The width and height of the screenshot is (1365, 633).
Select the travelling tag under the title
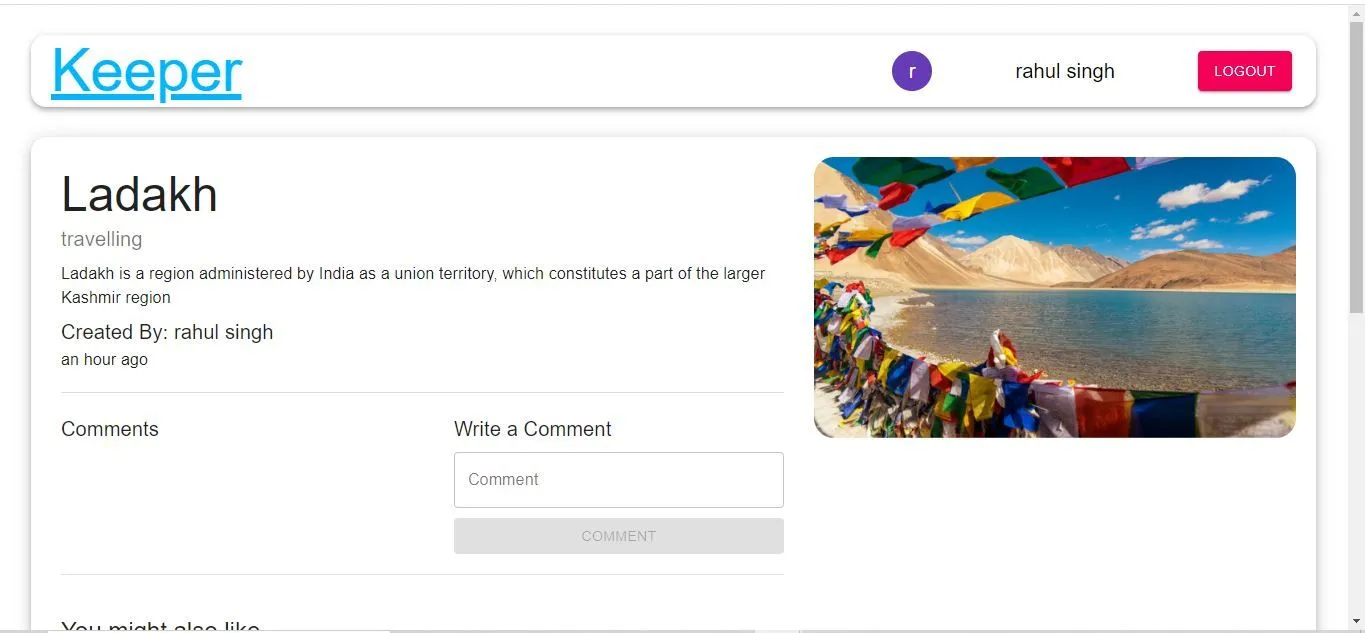tap(102, 239)
